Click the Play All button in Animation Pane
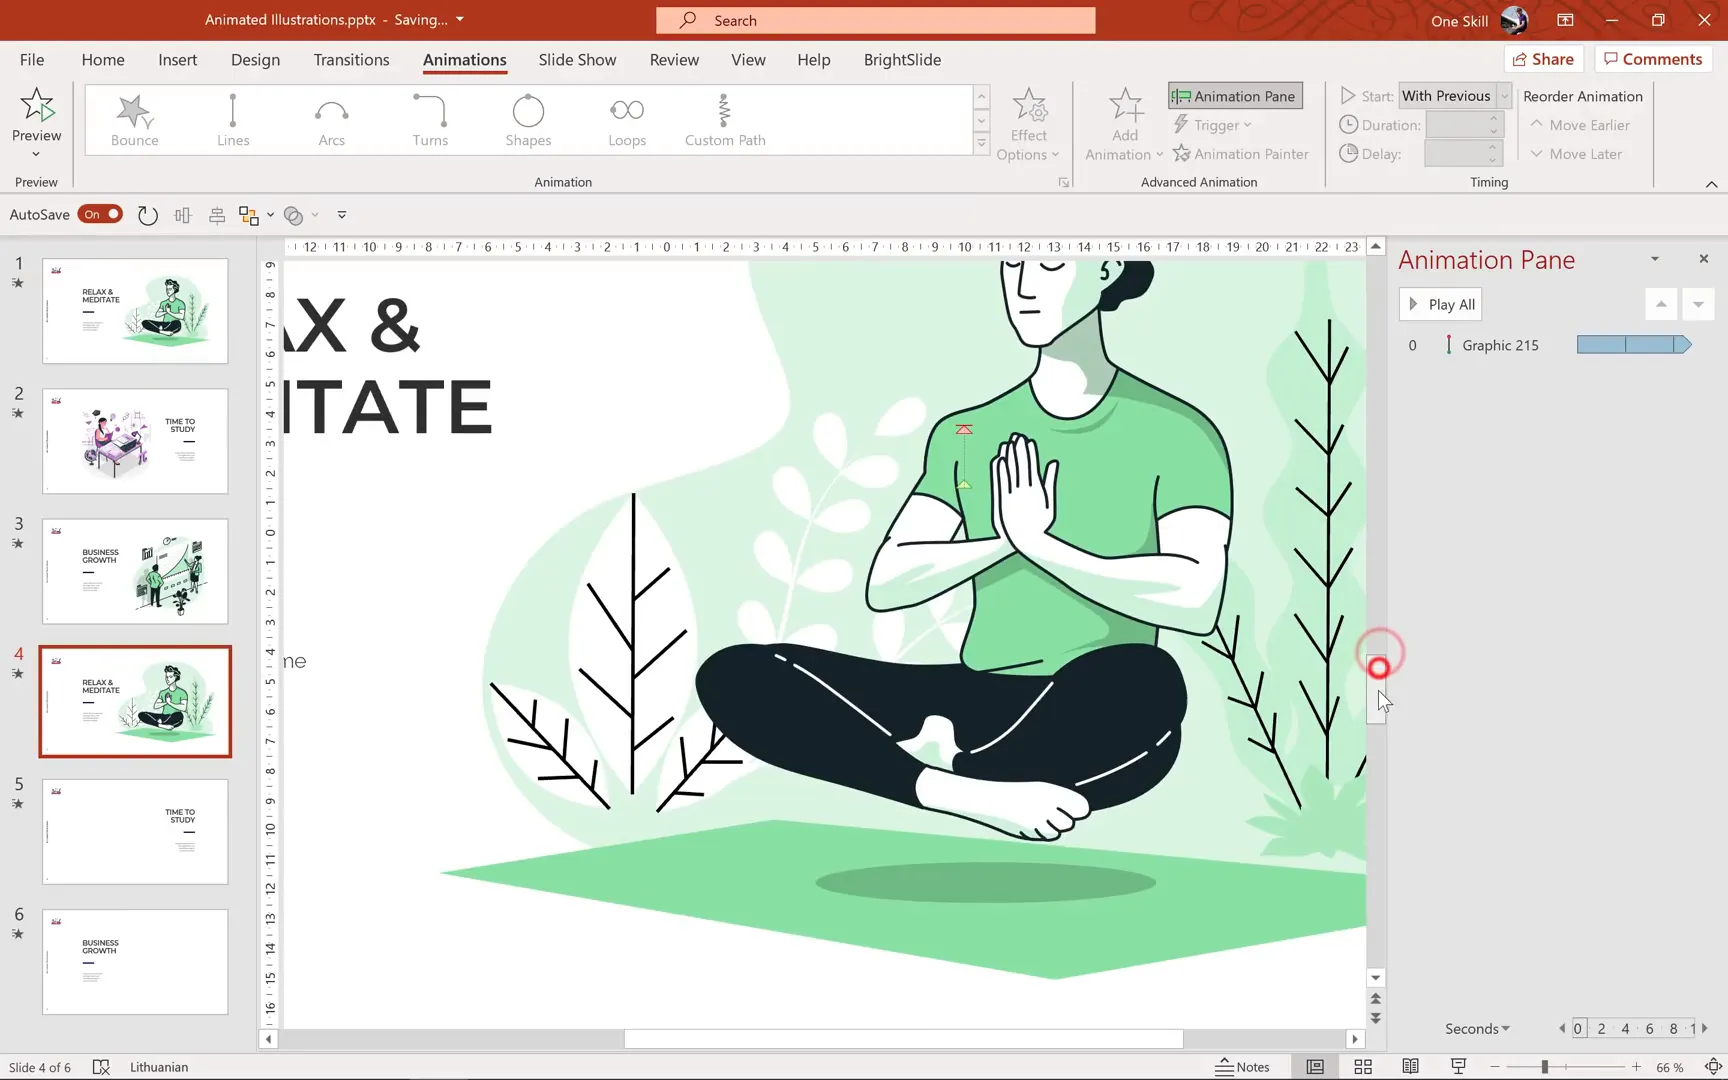 pos(1440,304)
